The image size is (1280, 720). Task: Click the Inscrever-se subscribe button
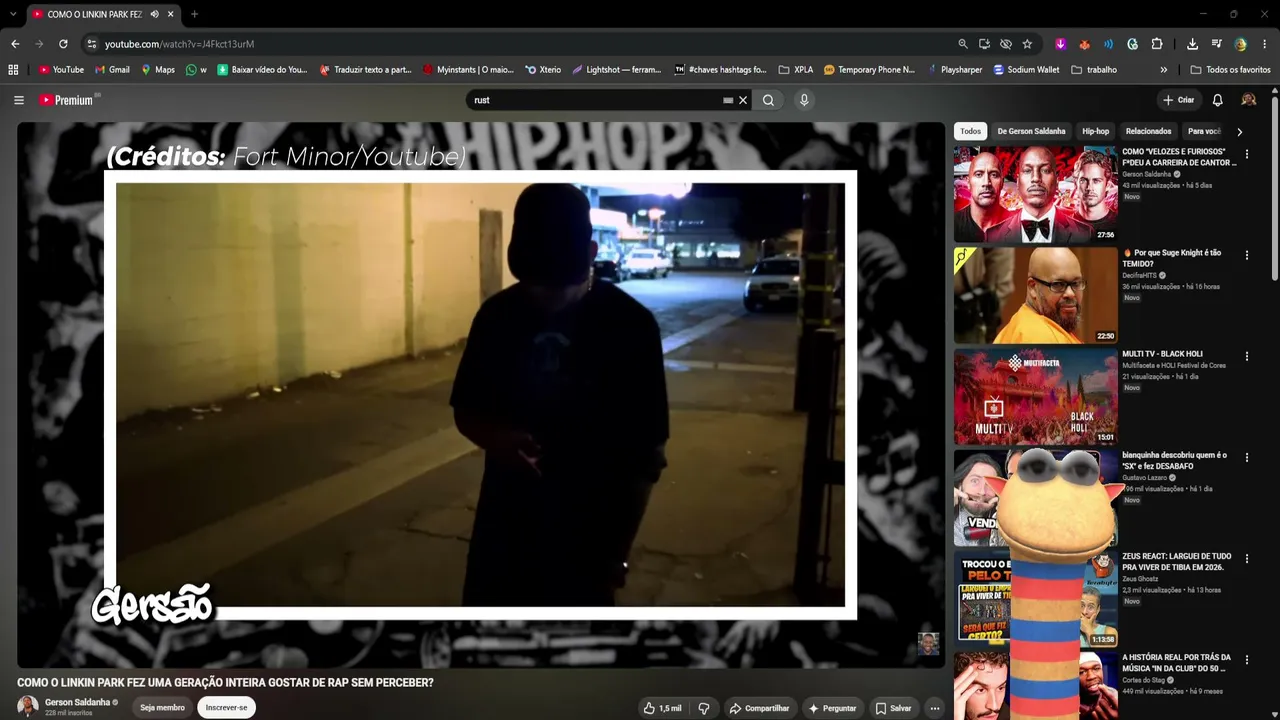226,708
